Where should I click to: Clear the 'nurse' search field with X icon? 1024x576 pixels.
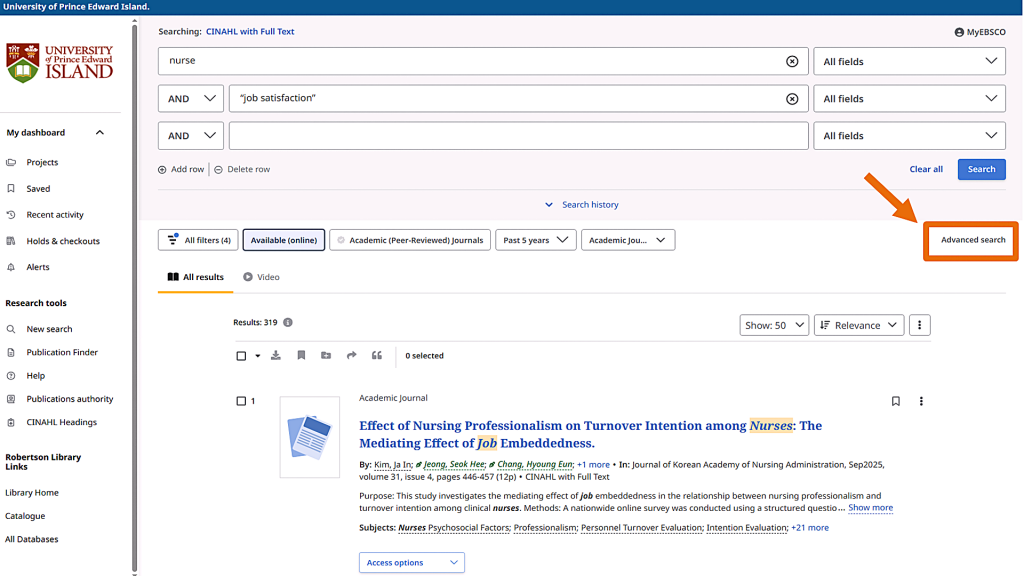792,61
